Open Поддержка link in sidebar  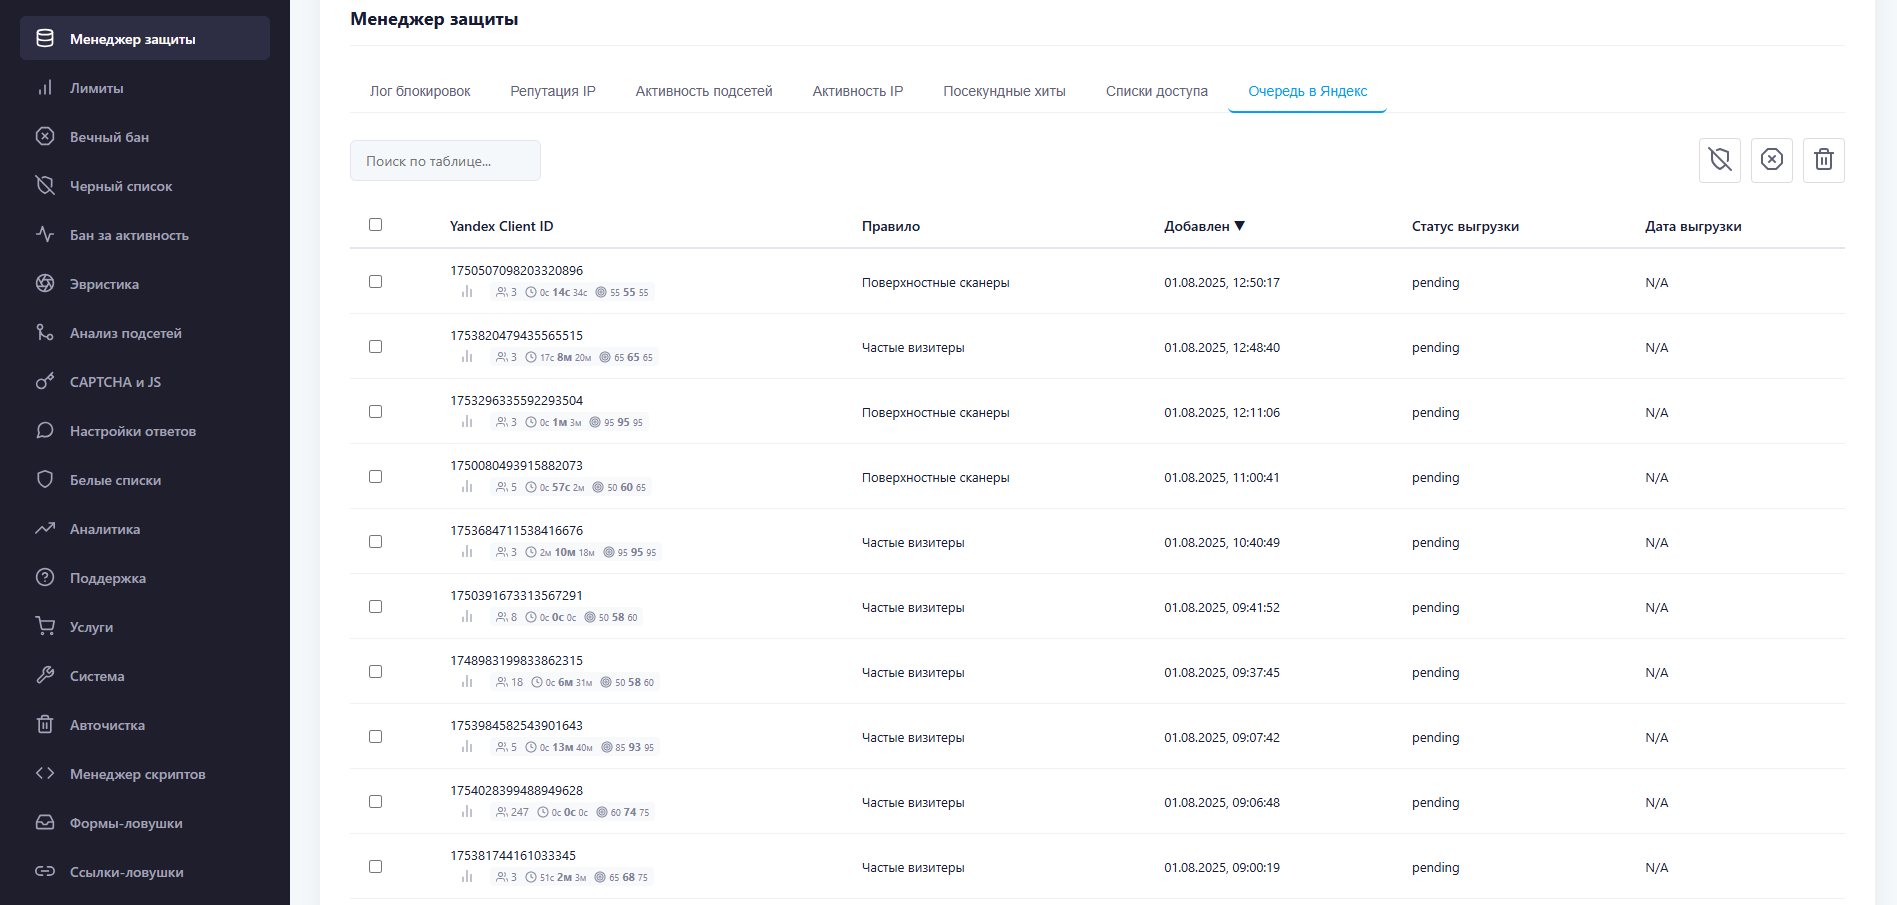coord(107,578)
